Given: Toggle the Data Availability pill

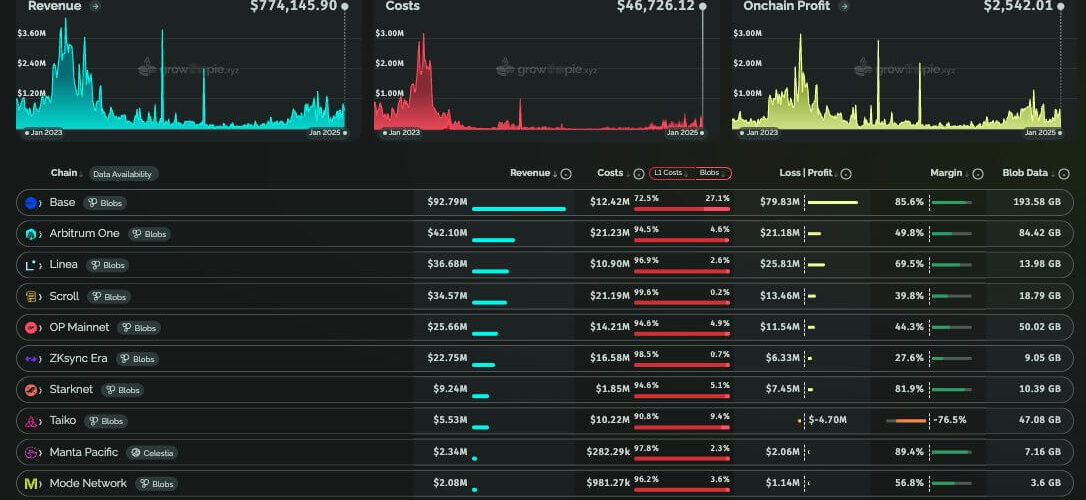Looking at the screenshot, I should (123, 174).
